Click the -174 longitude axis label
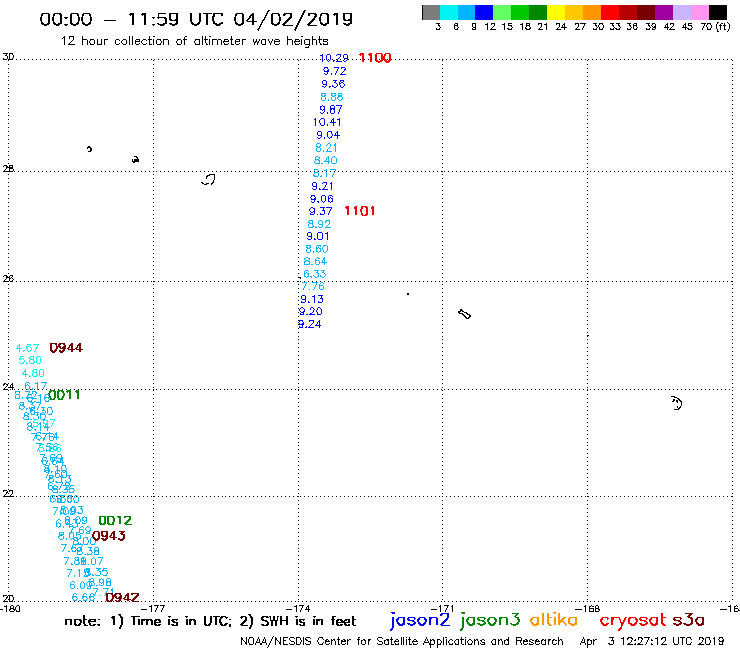740x650 pixels. point(298,608)
